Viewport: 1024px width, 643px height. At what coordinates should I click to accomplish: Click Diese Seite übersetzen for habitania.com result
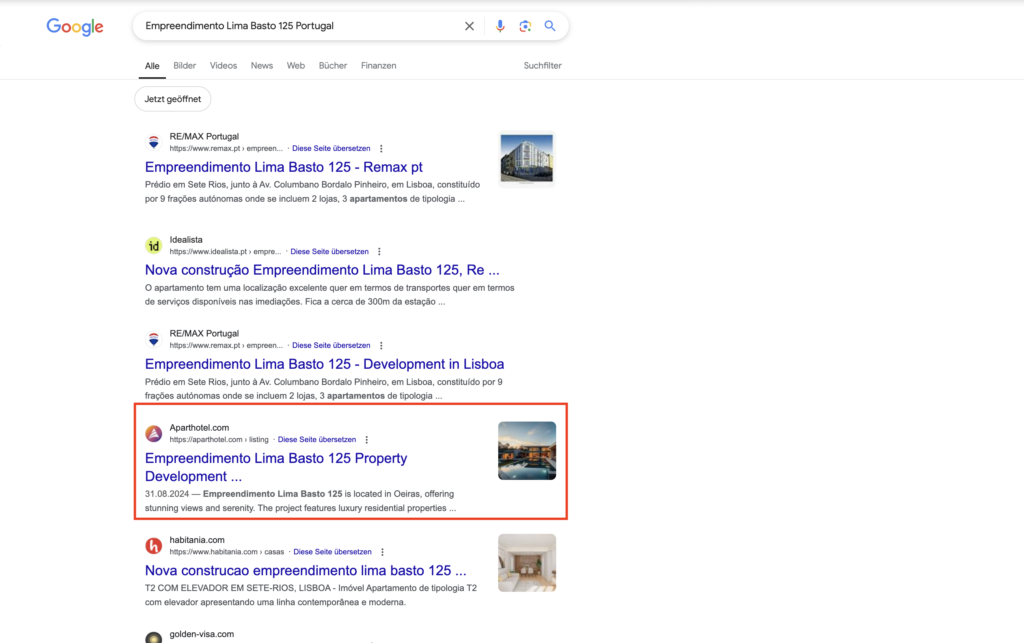click(332, 552)
